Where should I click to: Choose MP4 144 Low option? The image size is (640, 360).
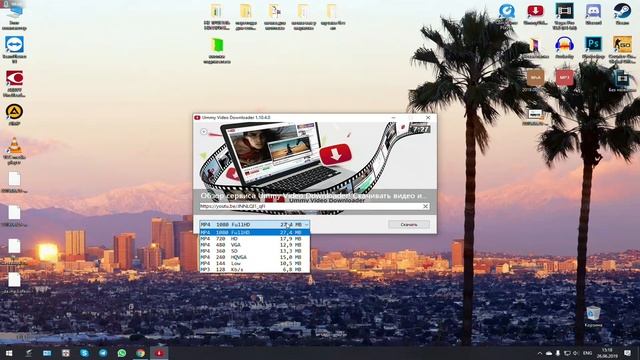tap(254, 263)
